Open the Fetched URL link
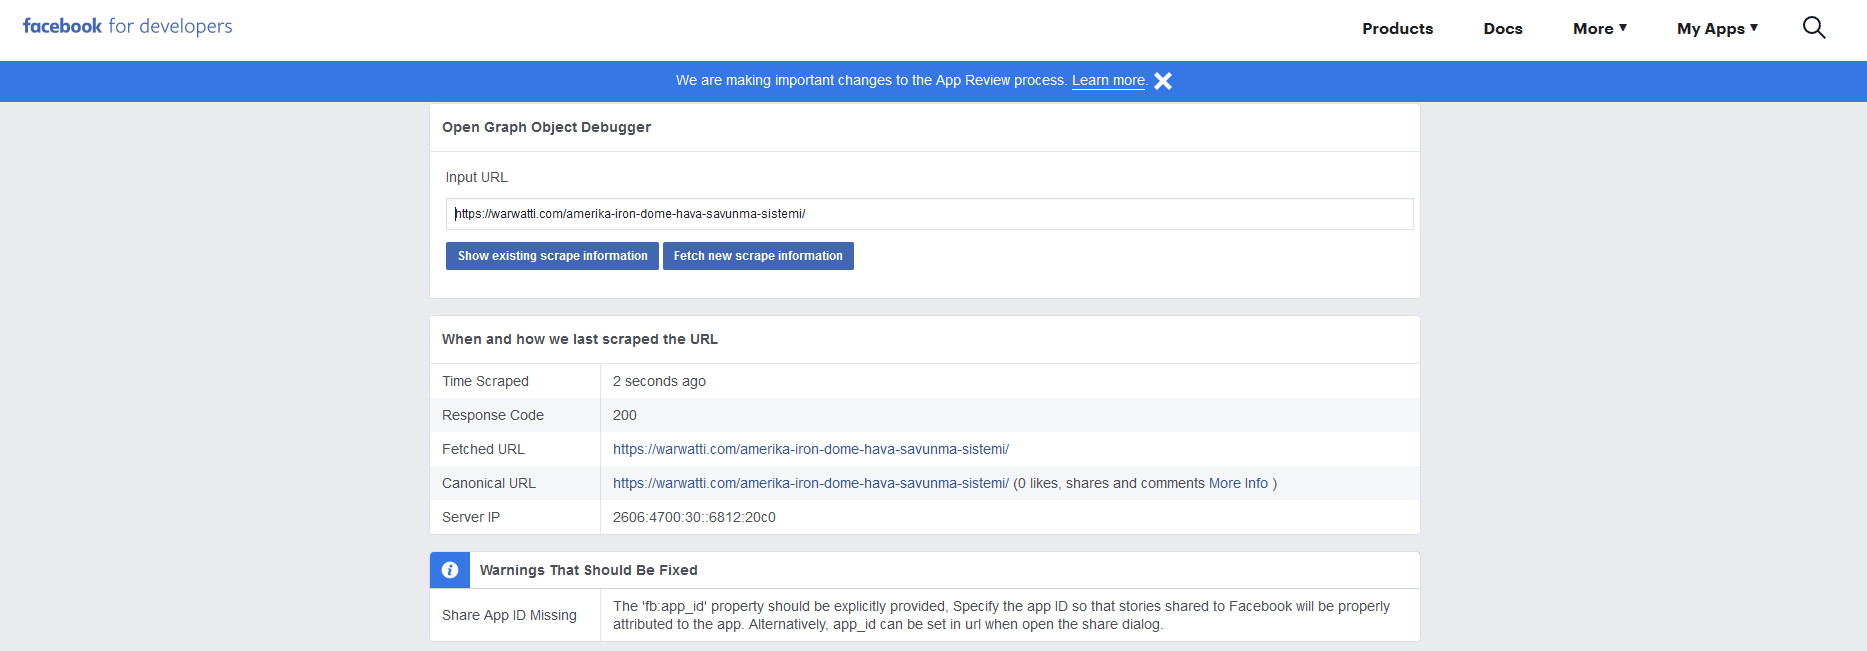 click(811, 449)
